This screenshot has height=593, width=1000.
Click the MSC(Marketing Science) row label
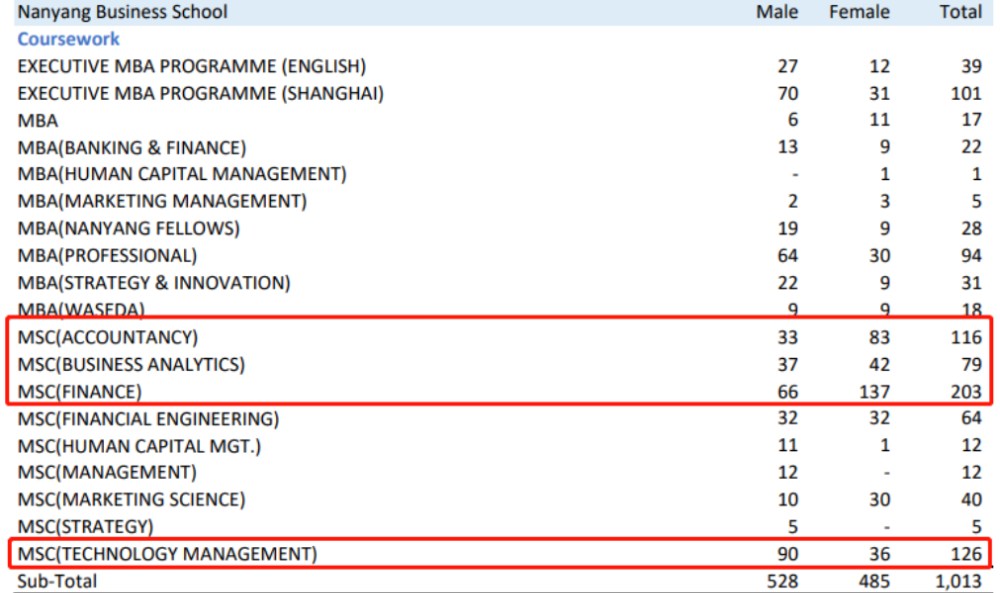(131, 499)
